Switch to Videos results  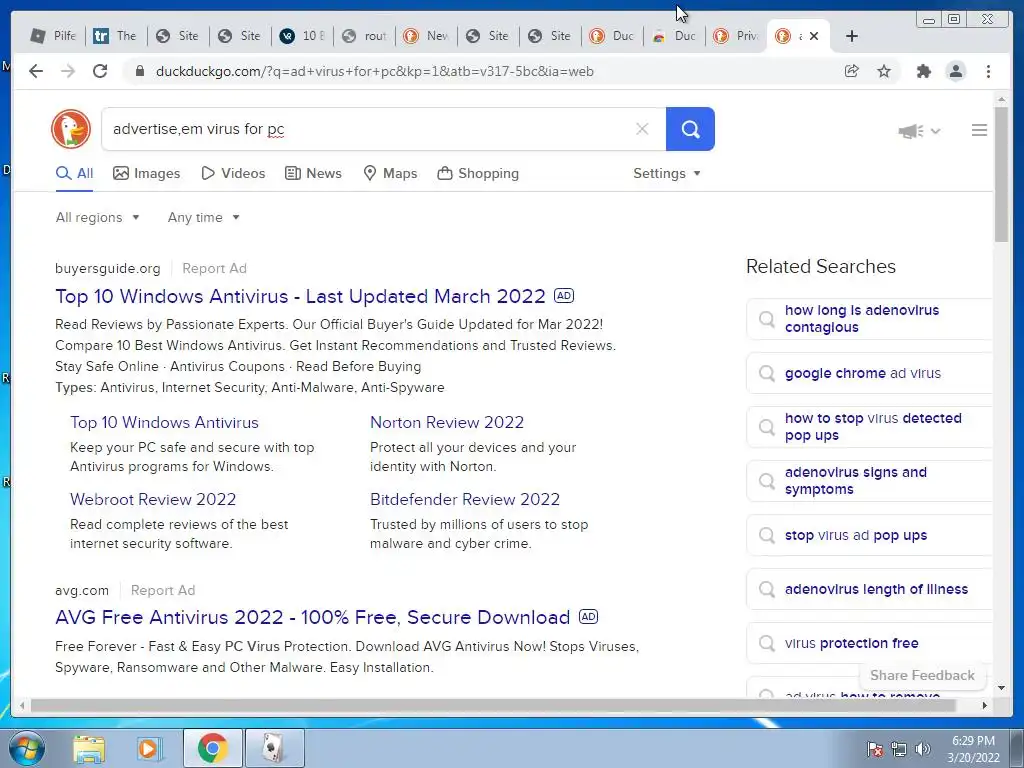(x=233, y=173)
